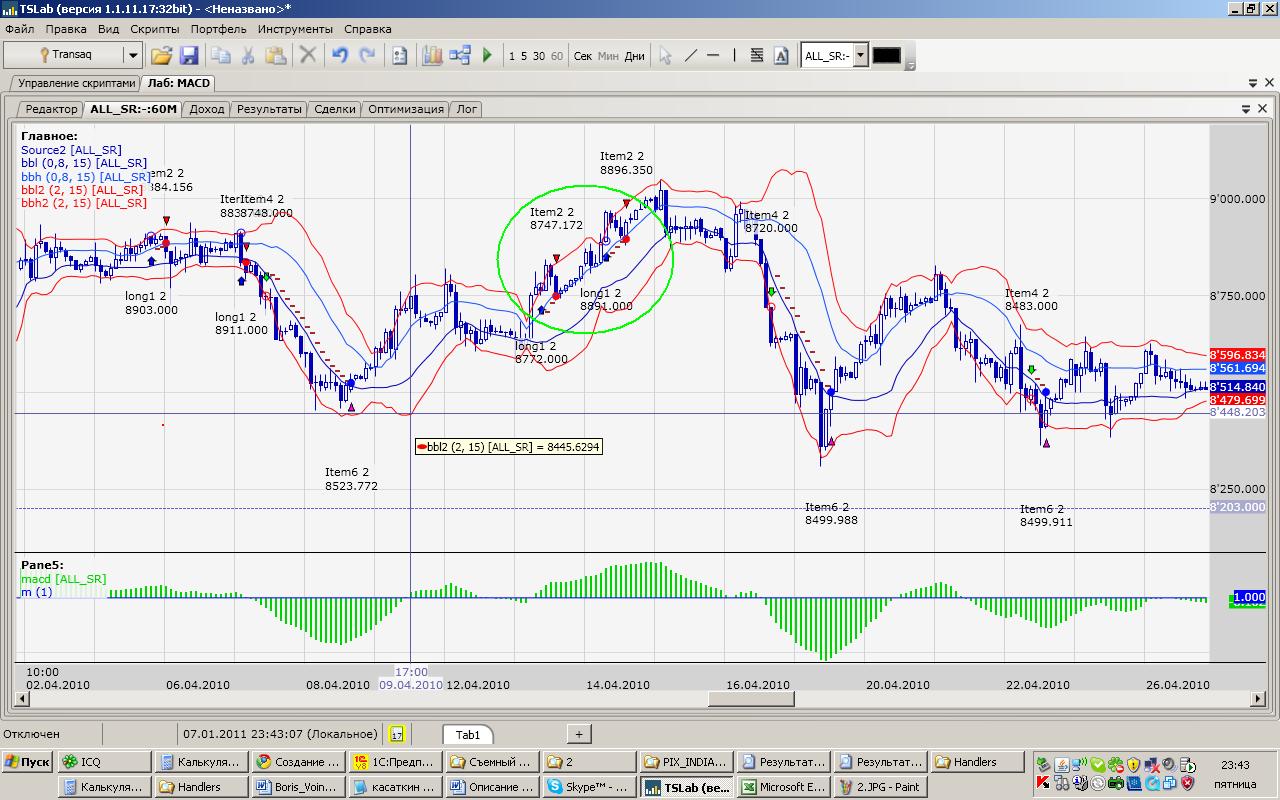Click the open folder icon in toolbar
1280x800 pixels.
click(x=161, y=56)
